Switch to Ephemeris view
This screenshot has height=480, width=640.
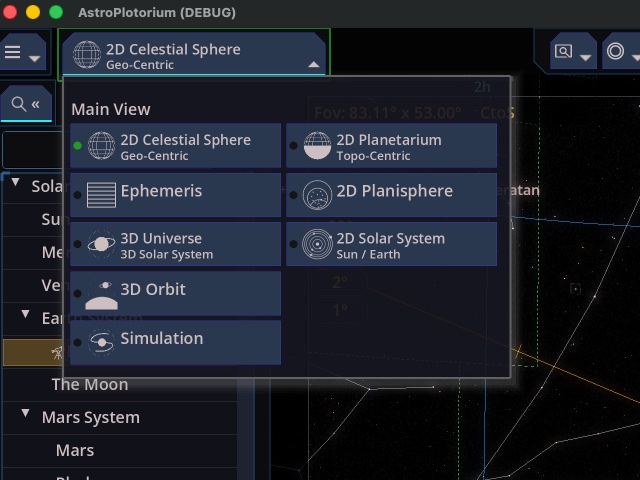pos(176,195)
